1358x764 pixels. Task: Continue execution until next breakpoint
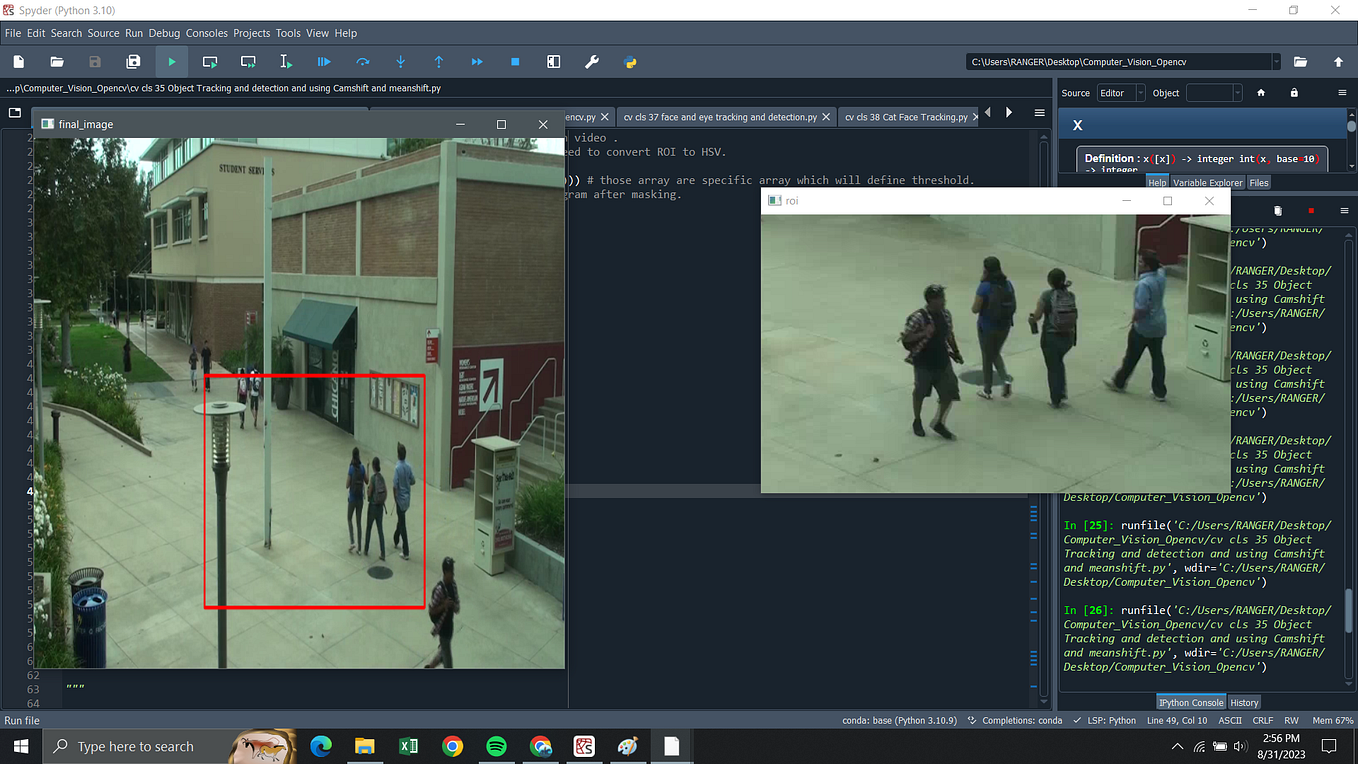[x=477, y=62]
